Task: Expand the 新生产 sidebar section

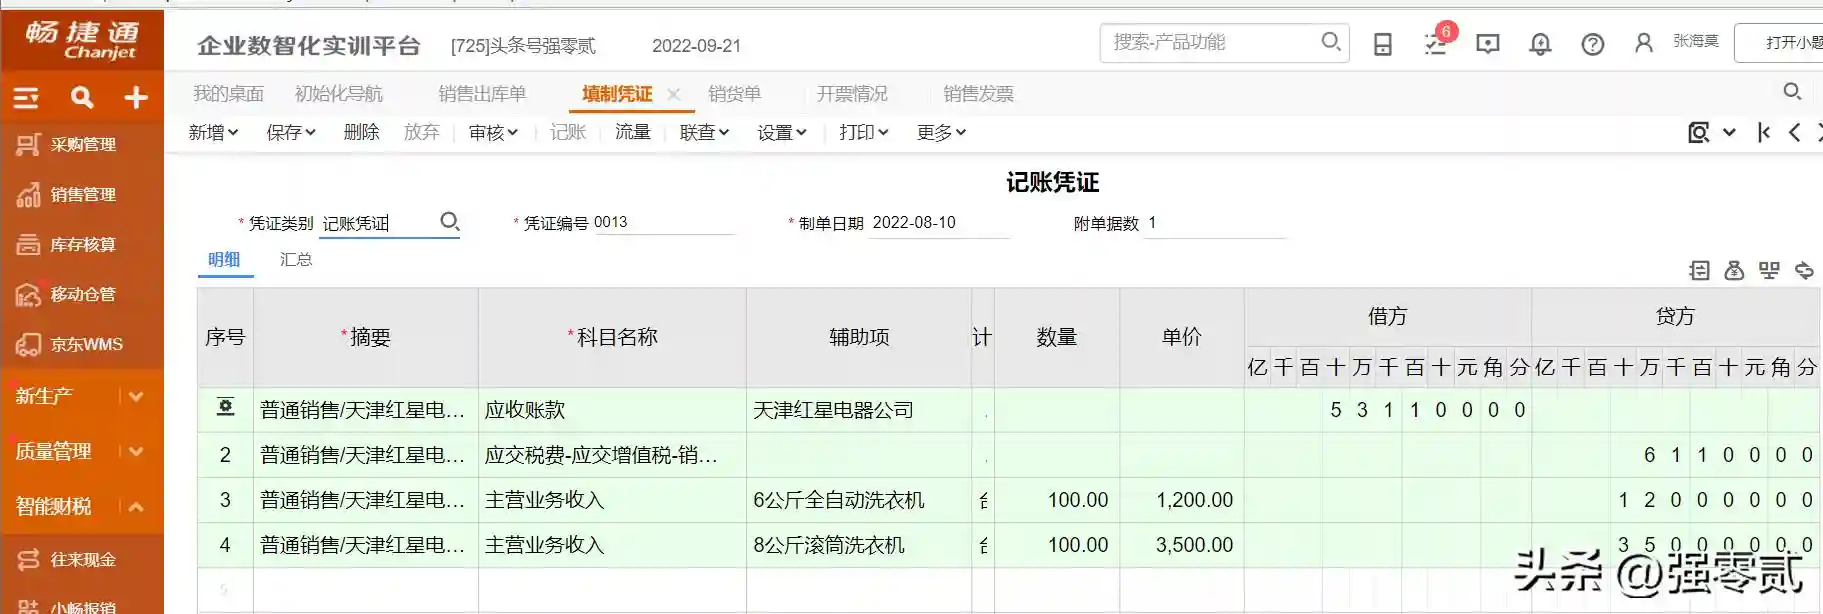Action: coord(136,396)
